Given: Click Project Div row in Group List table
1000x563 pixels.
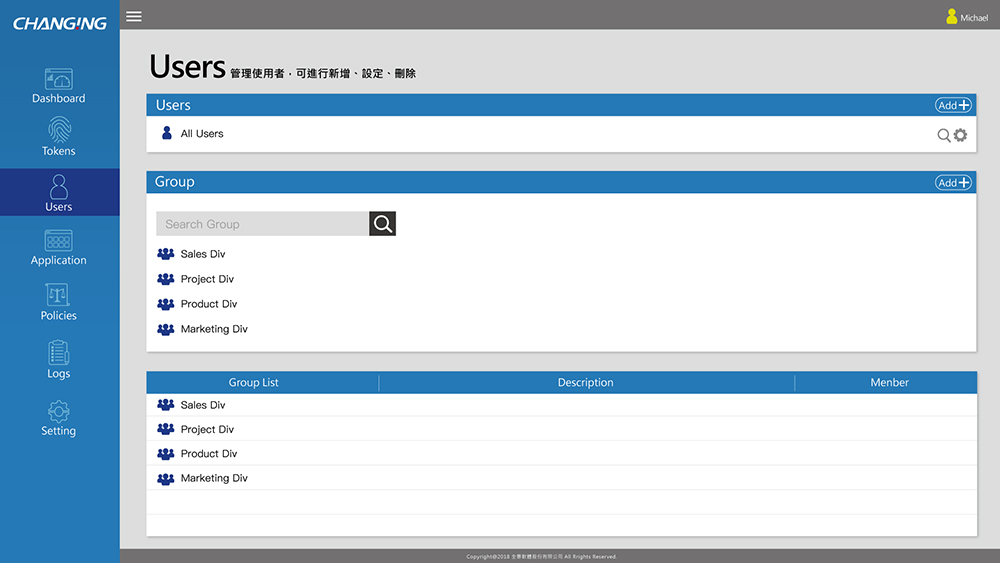Looking at the screenshot, I should [207, 429].
